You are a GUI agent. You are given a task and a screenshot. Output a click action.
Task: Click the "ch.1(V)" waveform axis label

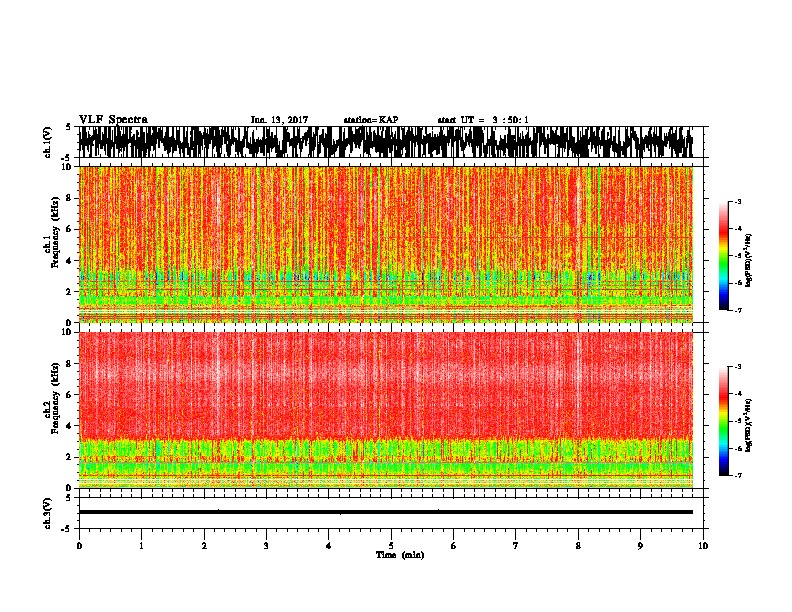pyautogui.click(x=48, y=142)
